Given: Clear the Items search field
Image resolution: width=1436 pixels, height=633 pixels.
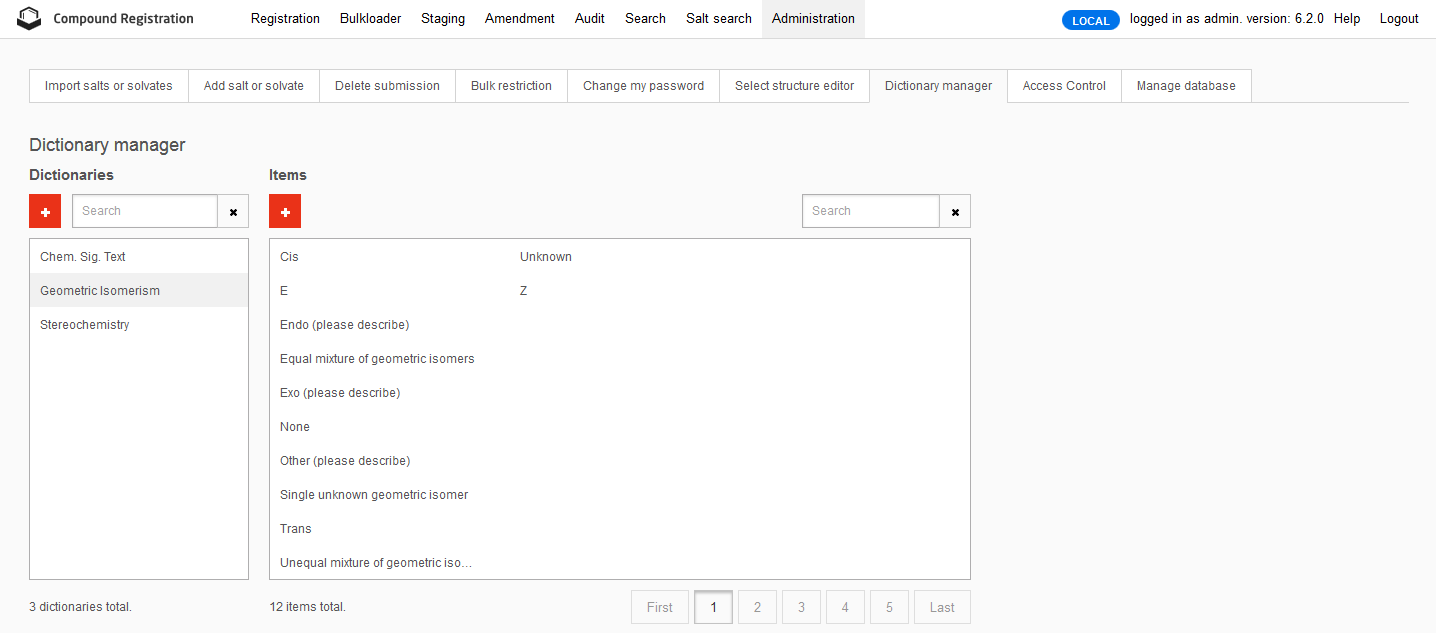Looking at the screenshot, I should click(955, 211).
